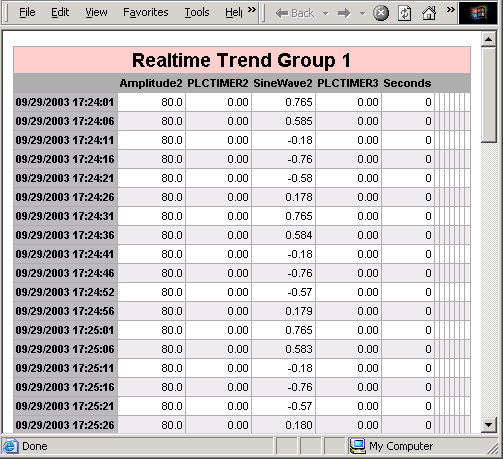Click the vertical scrollbar thumb
503x459 pixels.
[489, 95]
